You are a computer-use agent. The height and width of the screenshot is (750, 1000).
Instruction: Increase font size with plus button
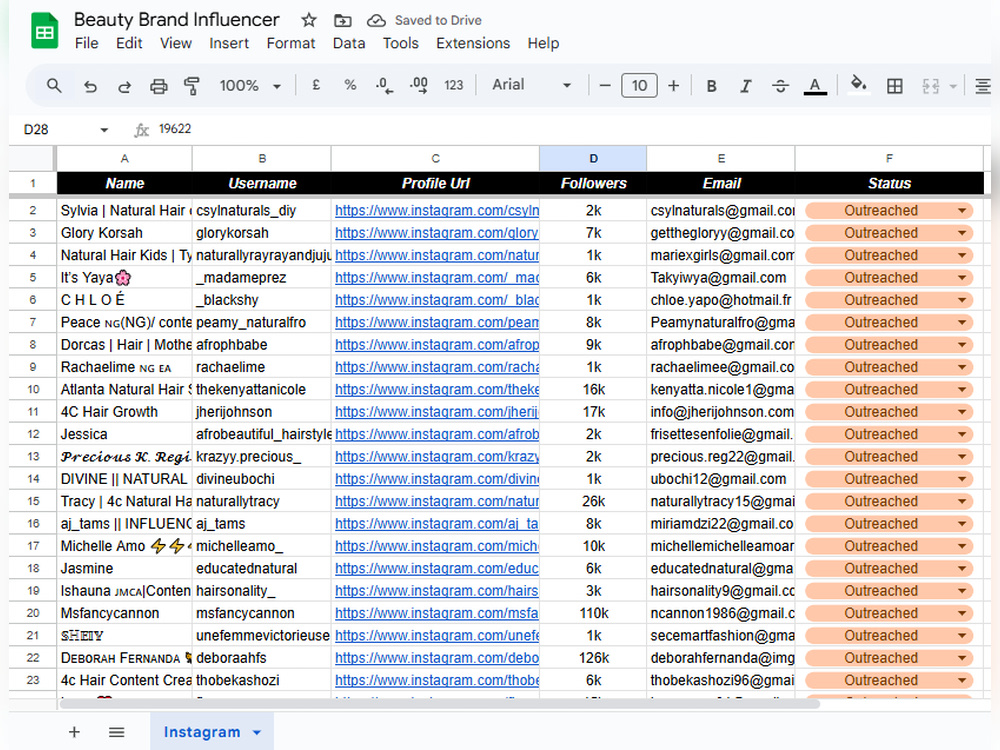coord(673,85)
